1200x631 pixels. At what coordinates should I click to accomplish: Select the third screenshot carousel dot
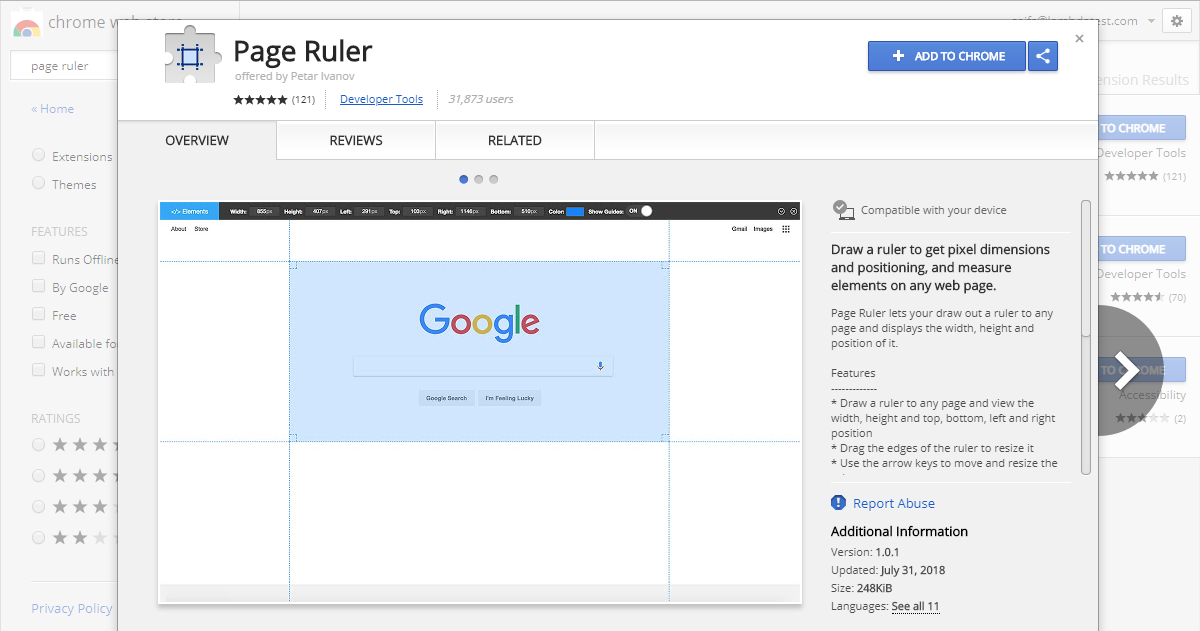coord(494,179)
